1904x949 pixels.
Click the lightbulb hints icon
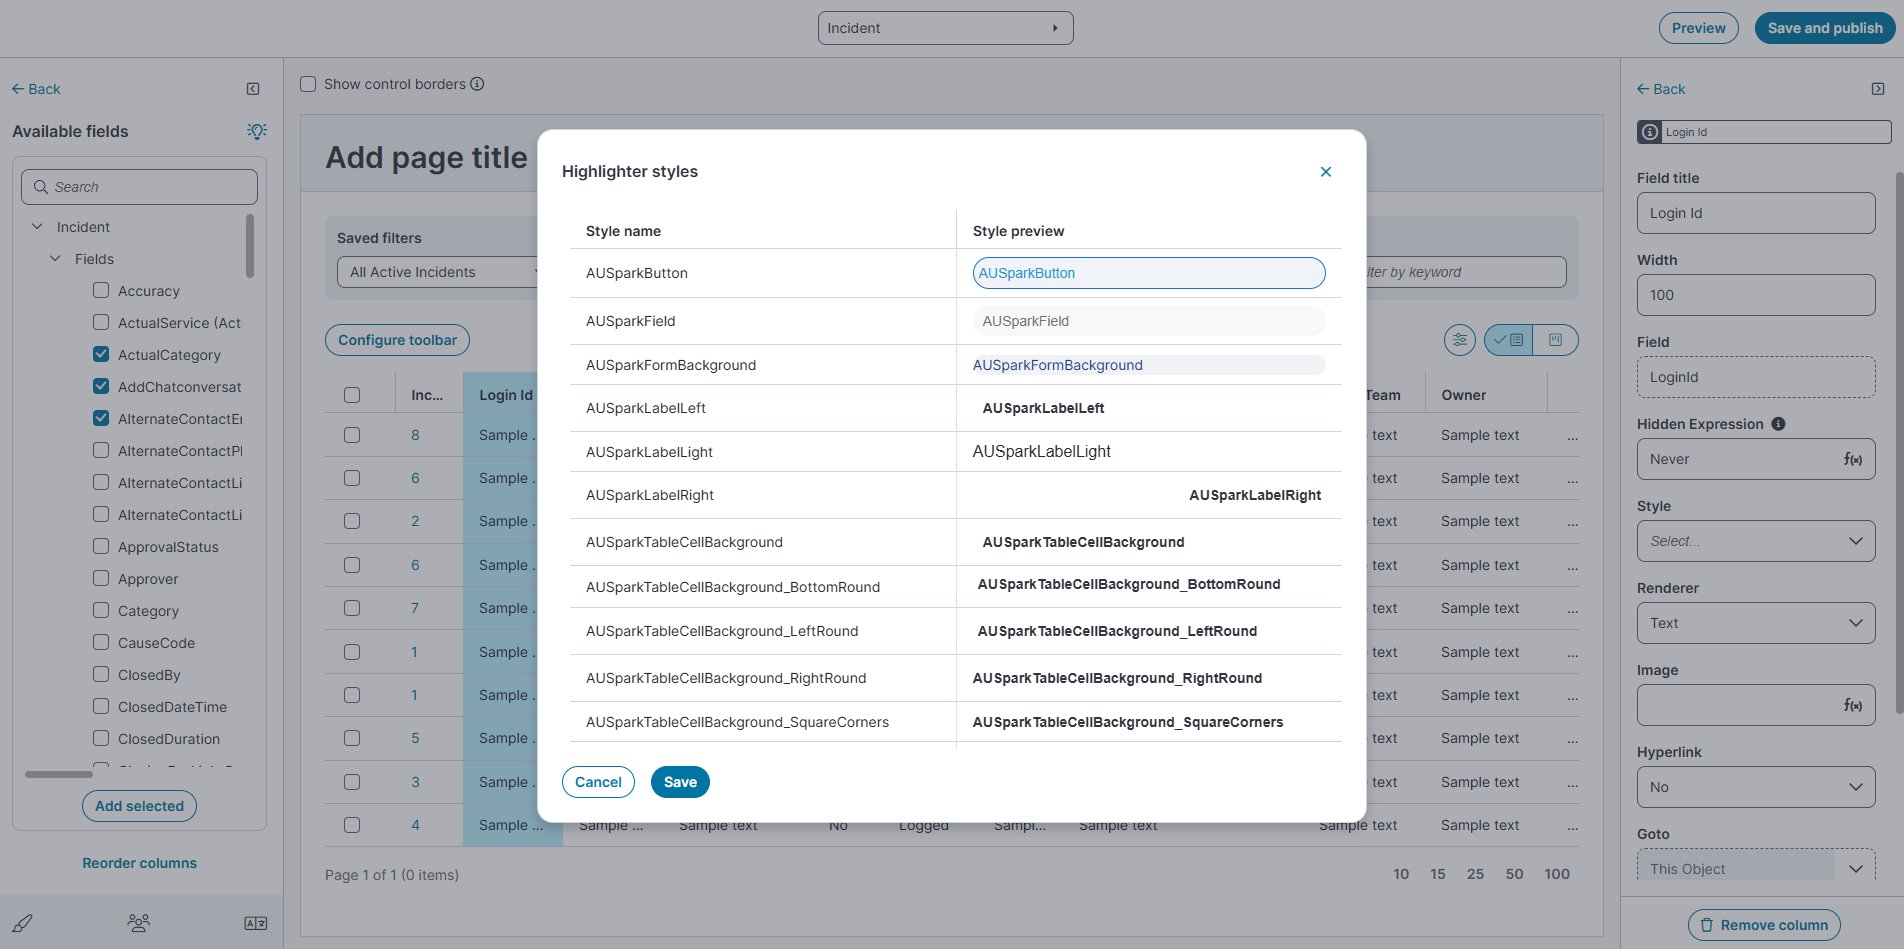point(257,131)
